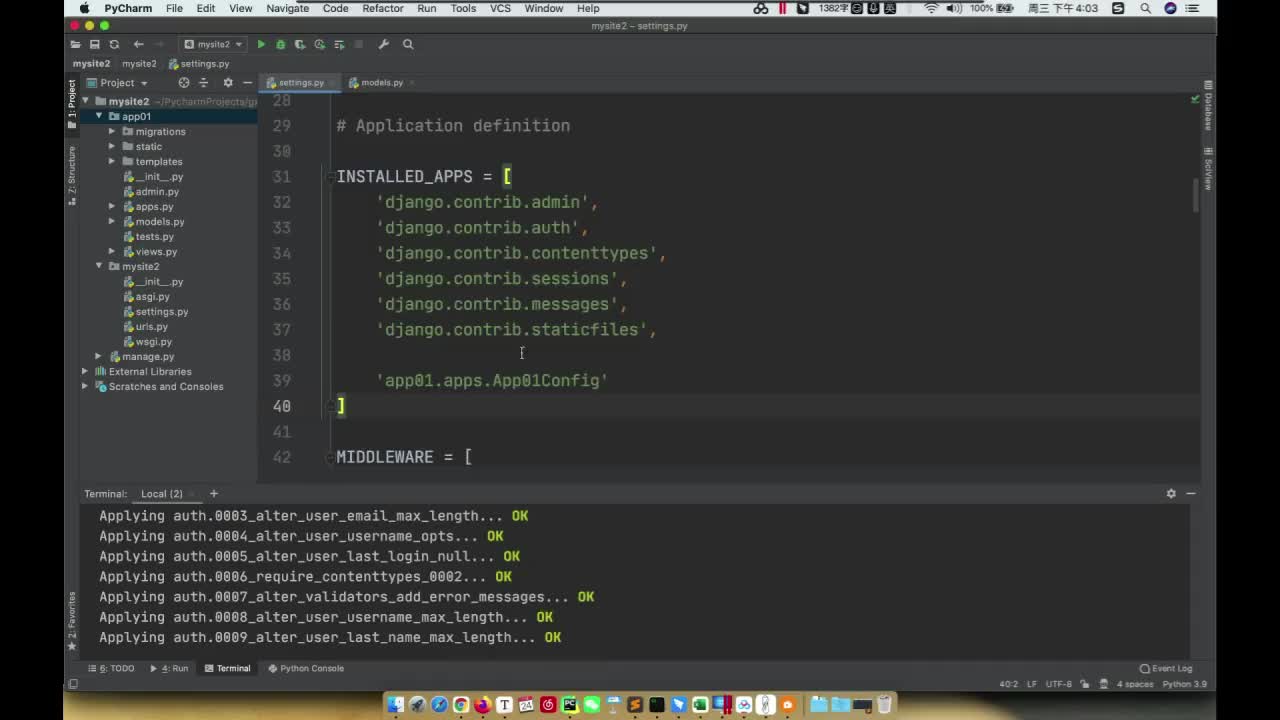Switch to the models.py editor tab
Image resolution: width=1280 pixels, height=720 pixels.
tap(381, 83)
